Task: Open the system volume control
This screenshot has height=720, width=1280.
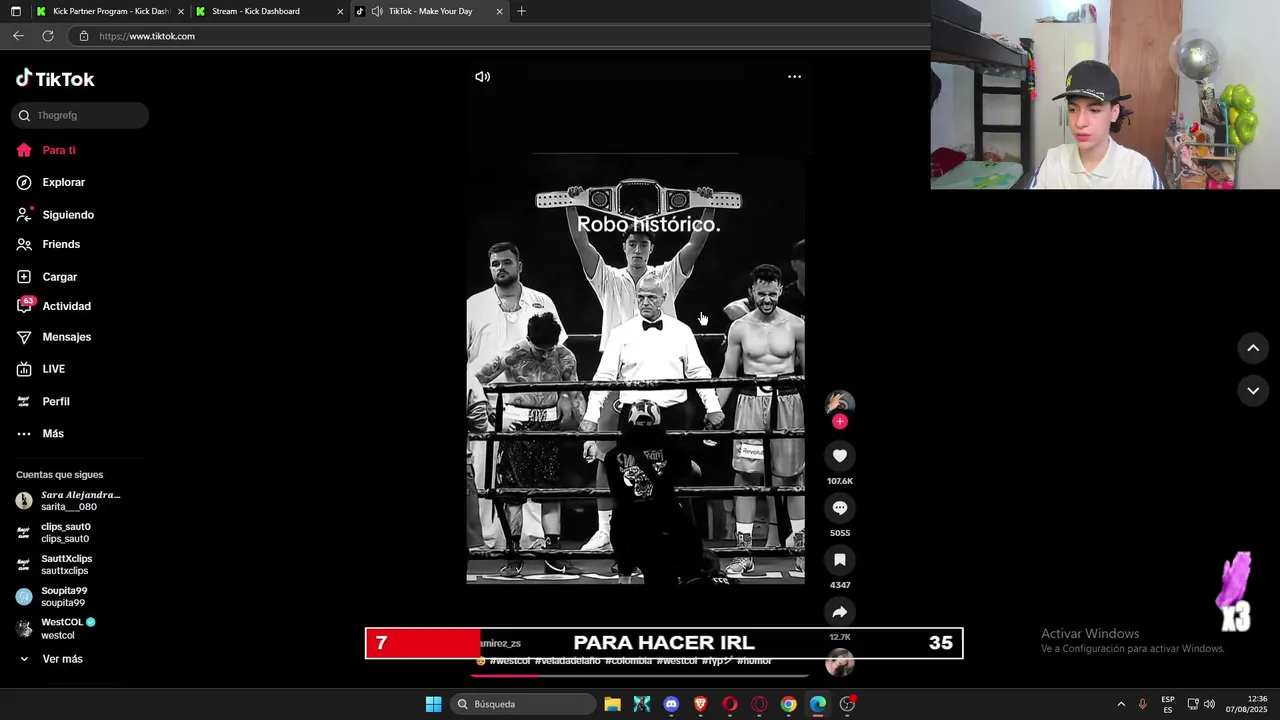Action: [1209, 704]
